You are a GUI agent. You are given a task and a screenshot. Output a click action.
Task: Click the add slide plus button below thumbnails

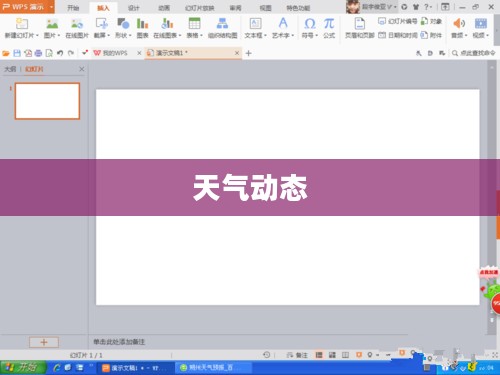tap(44, 342)
